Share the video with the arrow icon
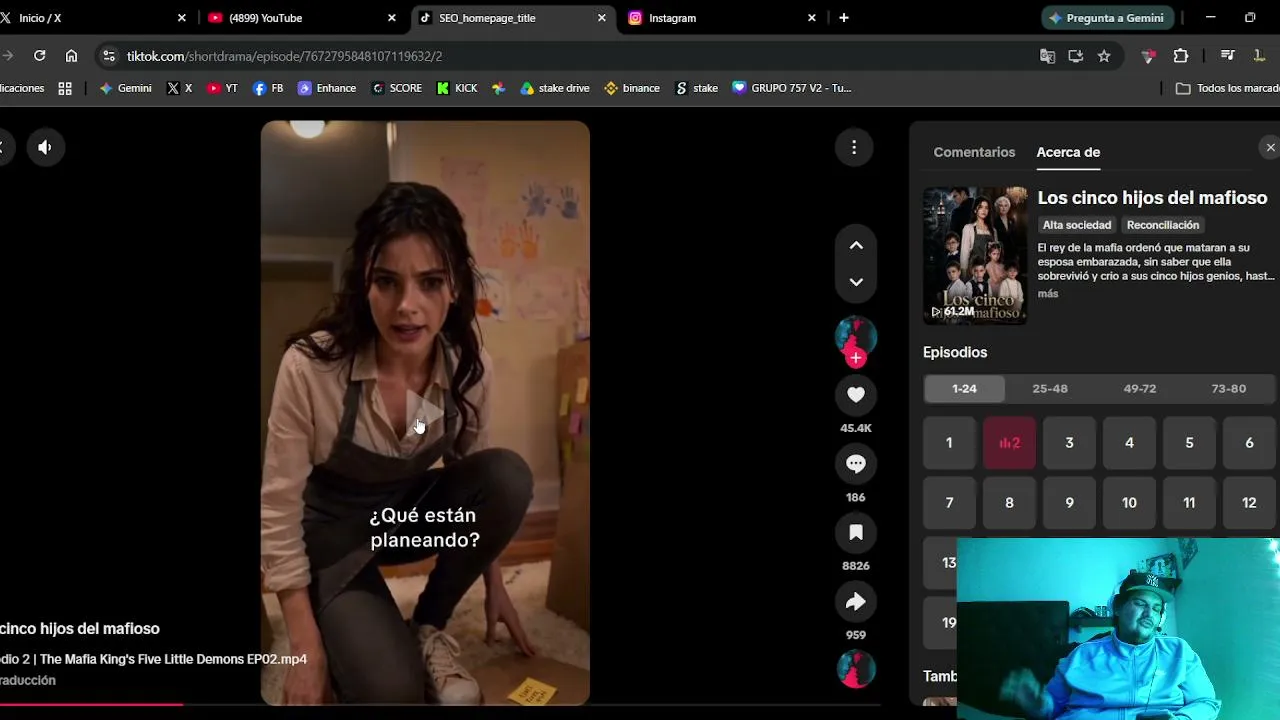Image resolution: width=1280 pixels, height=720 pixels. click(856, 602)
